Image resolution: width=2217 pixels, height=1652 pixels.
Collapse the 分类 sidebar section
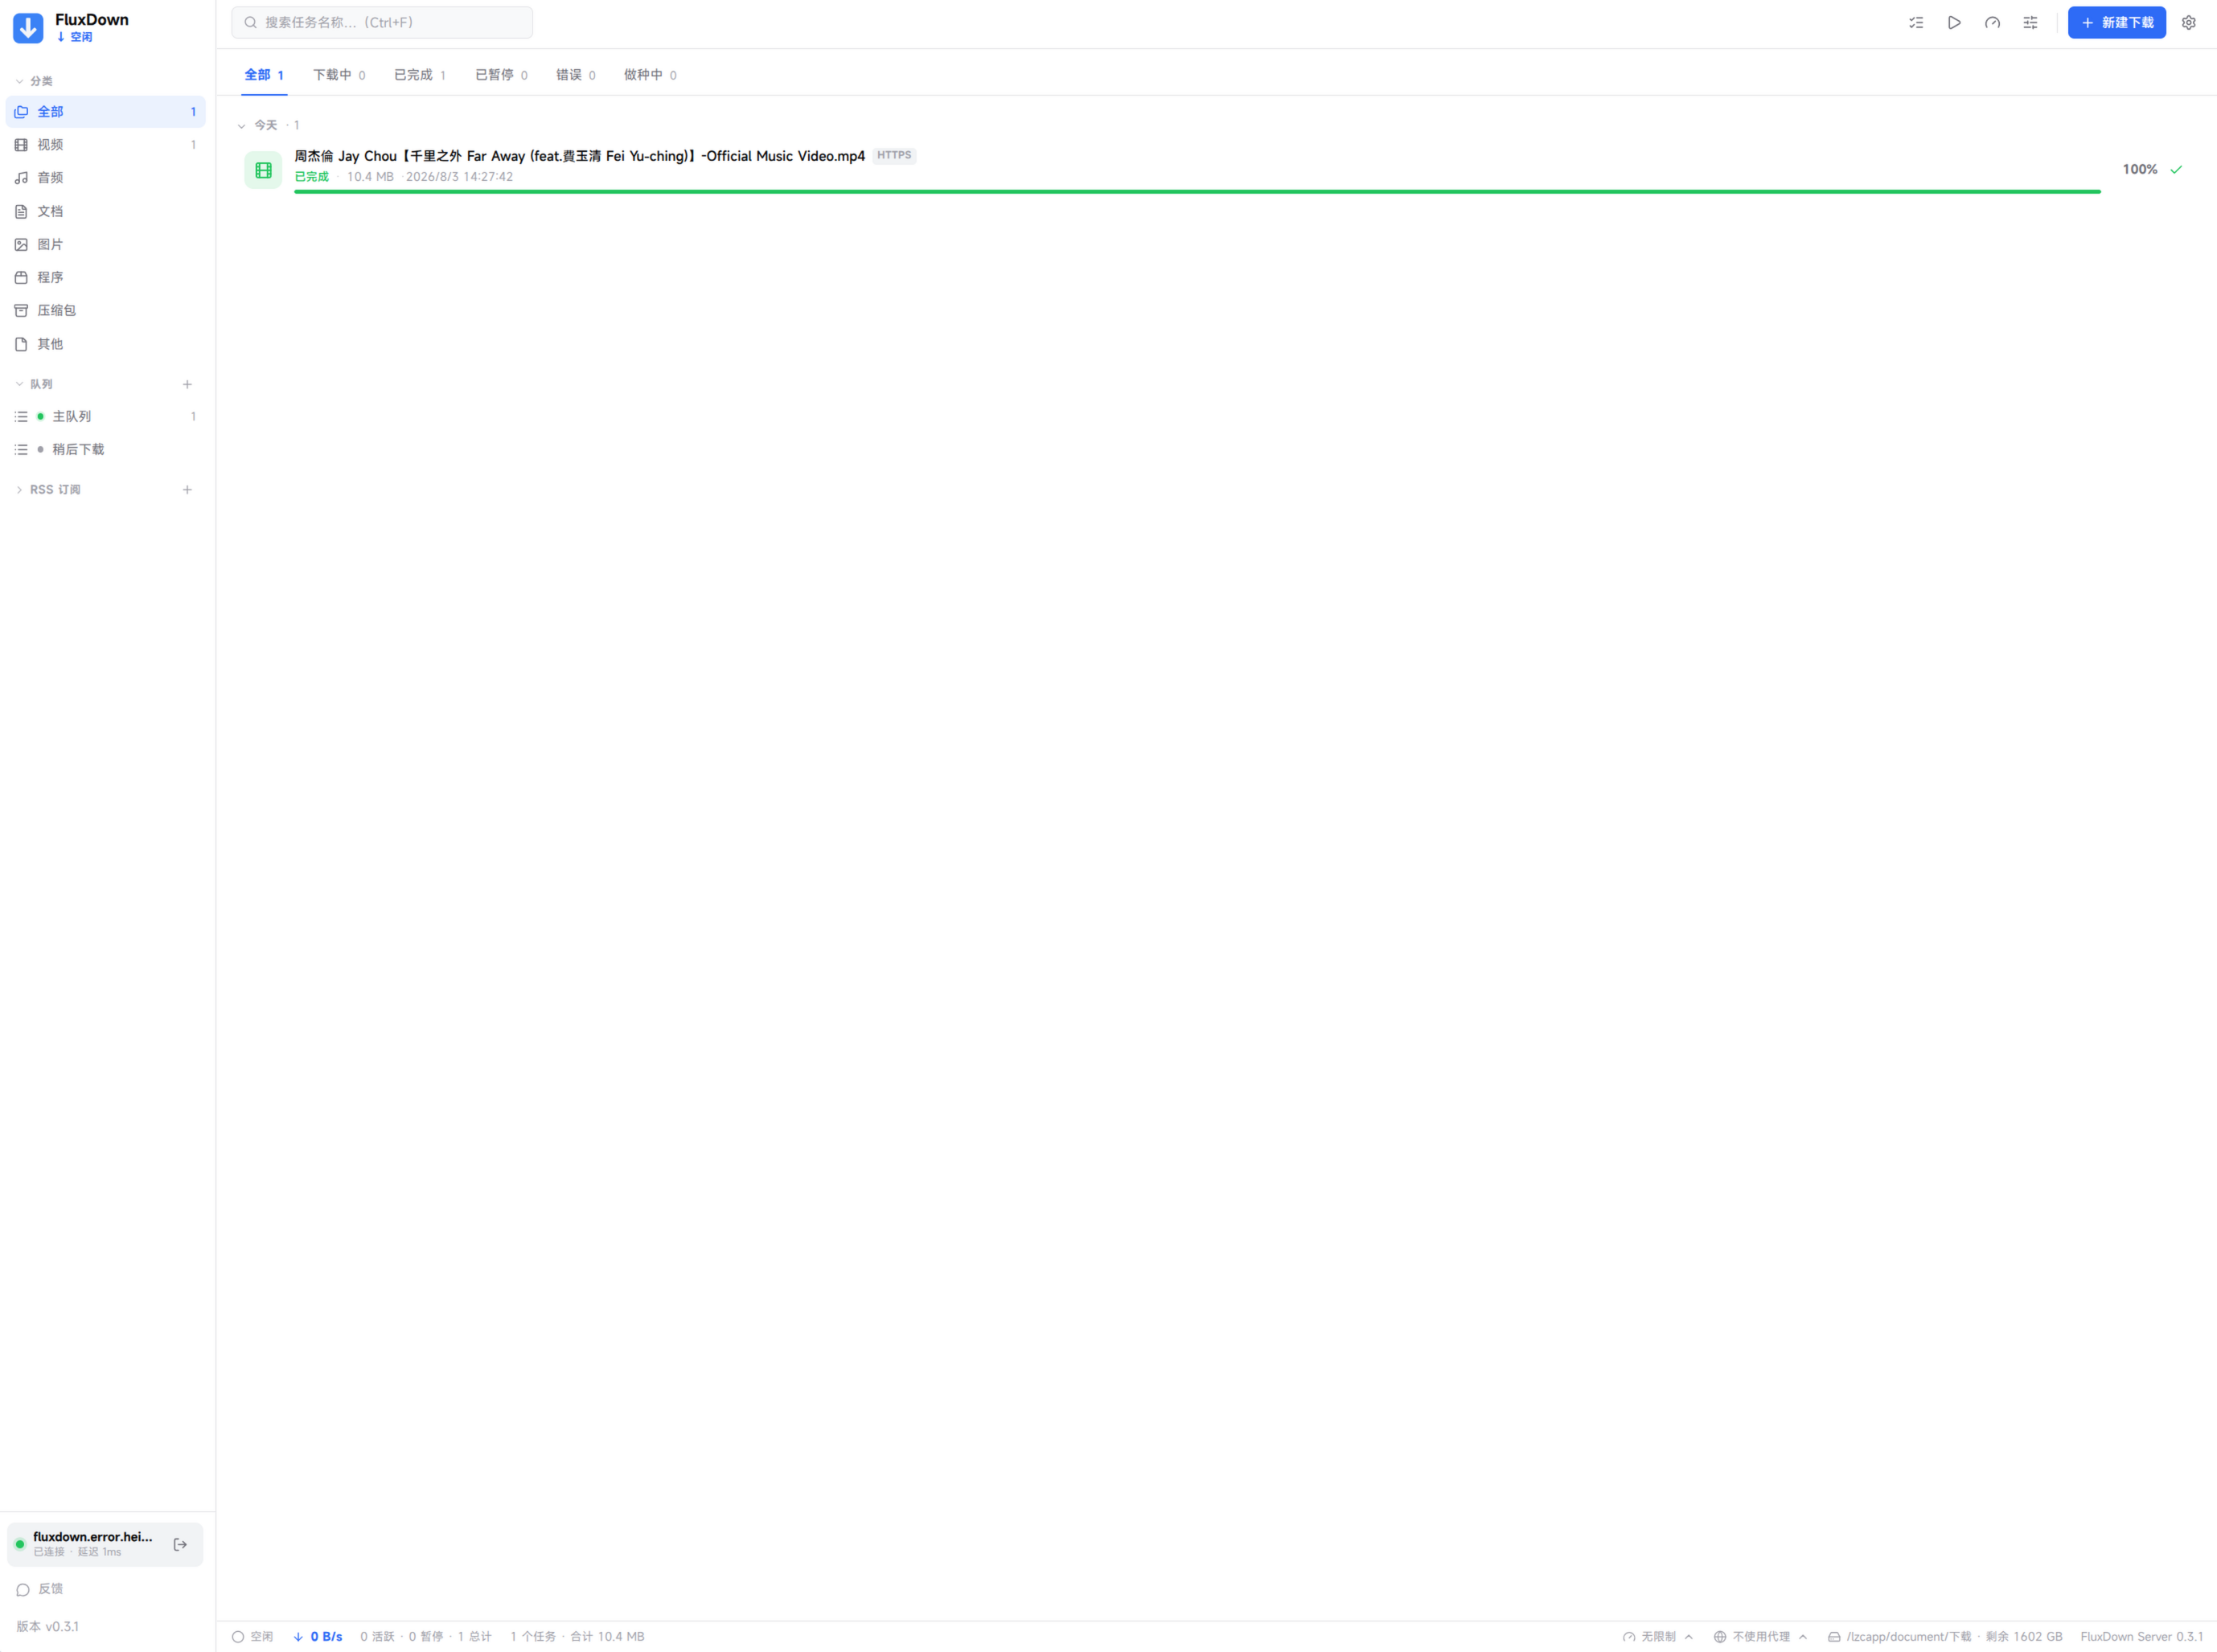coord(19,81)
